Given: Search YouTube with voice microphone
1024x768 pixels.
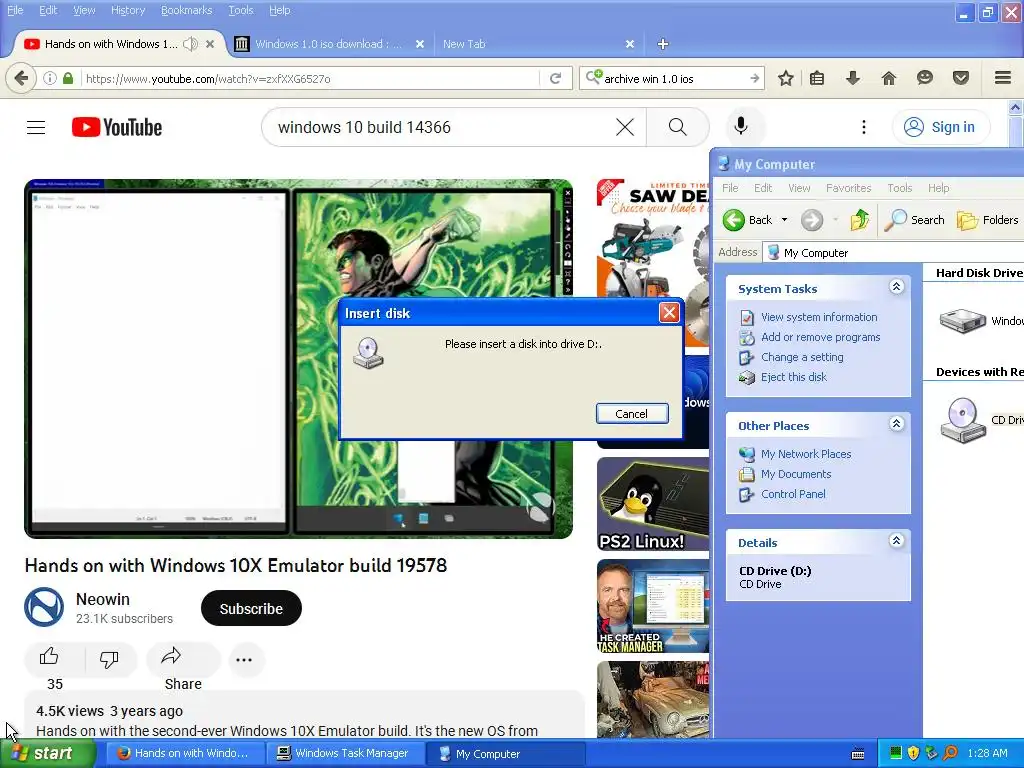Looking at the screenshot, I should pos(741,126).
